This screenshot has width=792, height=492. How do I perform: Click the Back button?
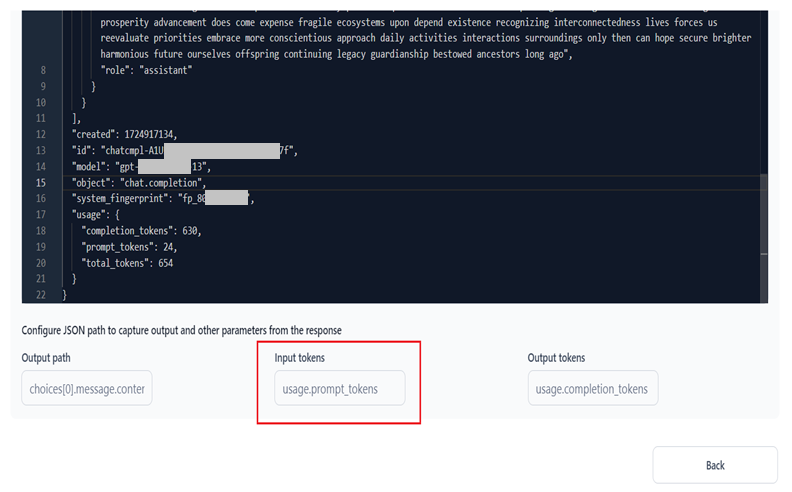tap(714, 465)
